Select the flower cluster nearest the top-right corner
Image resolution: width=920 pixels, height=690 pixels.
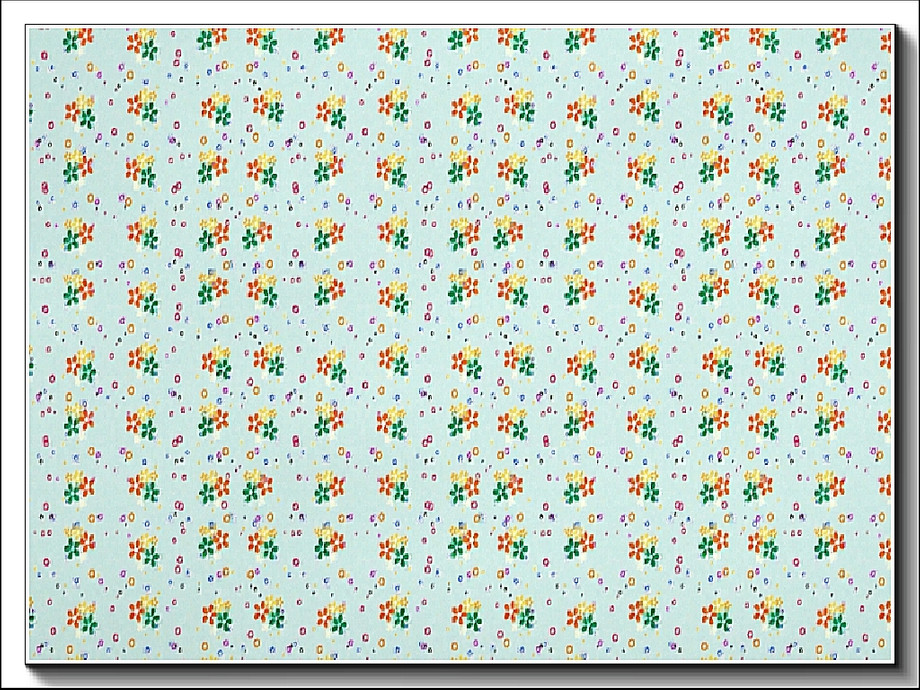pyautogui.click(x=829, y=41)
